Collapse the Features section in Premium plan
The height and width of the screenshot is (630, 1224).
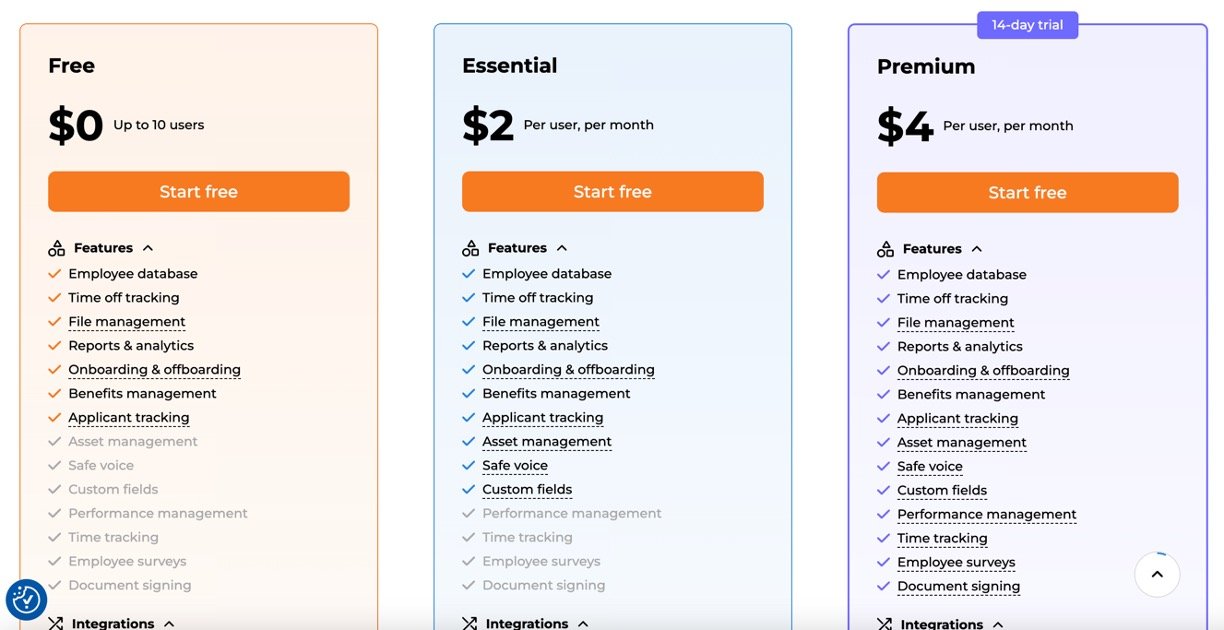[x=977, y=249]
